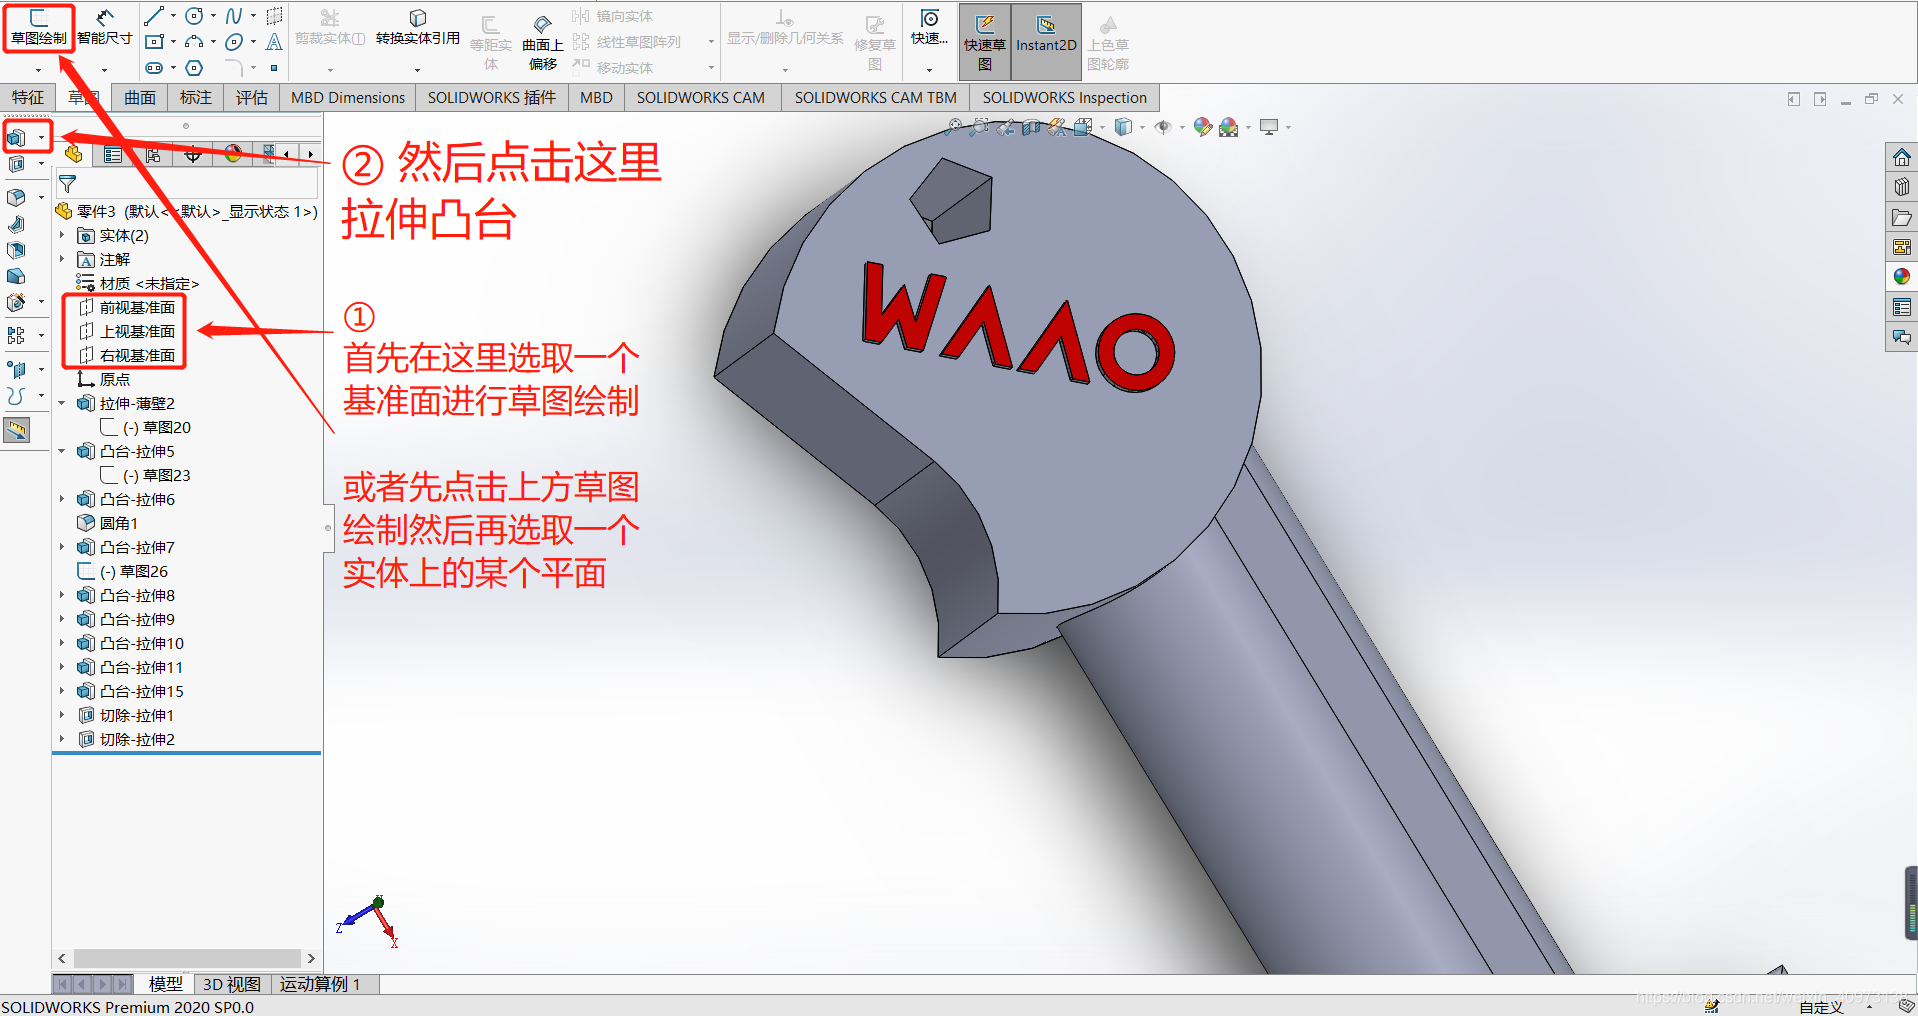1918x1016 pixels.
Task: Select the Ellipse sketch tool
Action: click(234, 42)
